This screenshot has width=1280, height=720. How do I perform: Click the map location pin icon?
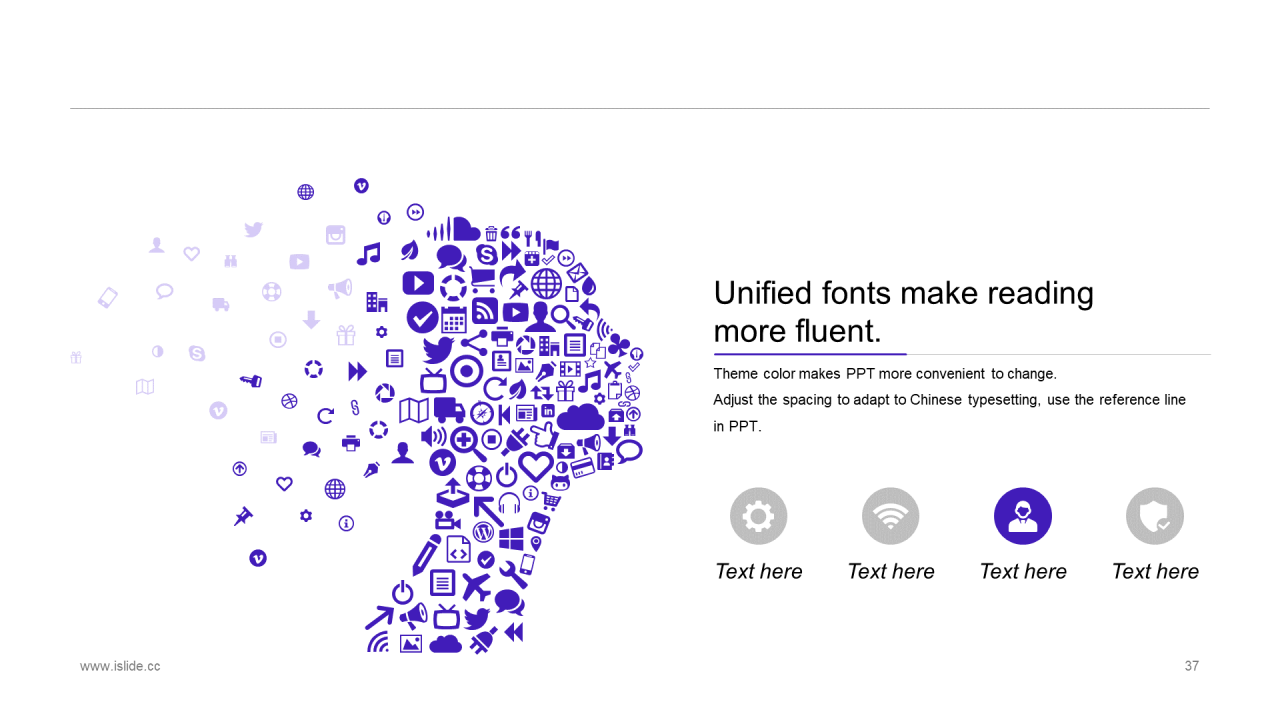(x=536, y=544)
